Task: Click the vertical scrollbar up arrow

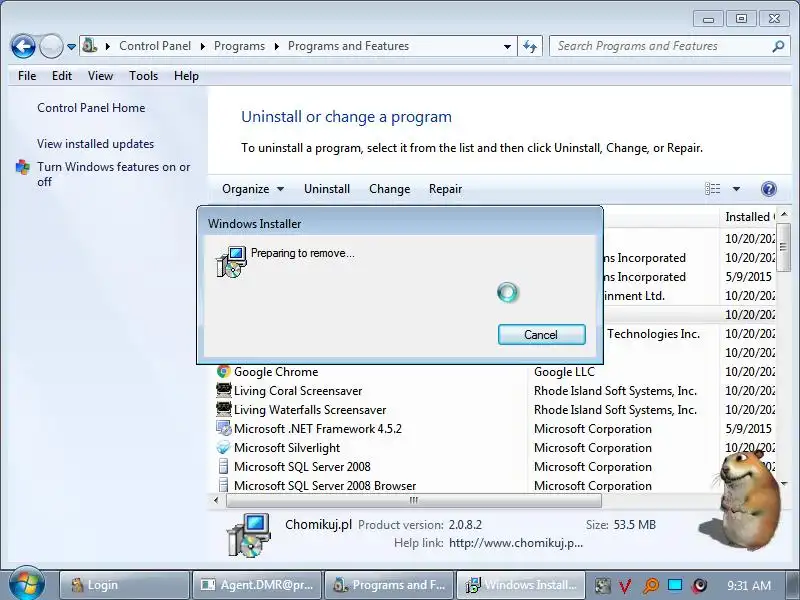Action: pos(784,215)
